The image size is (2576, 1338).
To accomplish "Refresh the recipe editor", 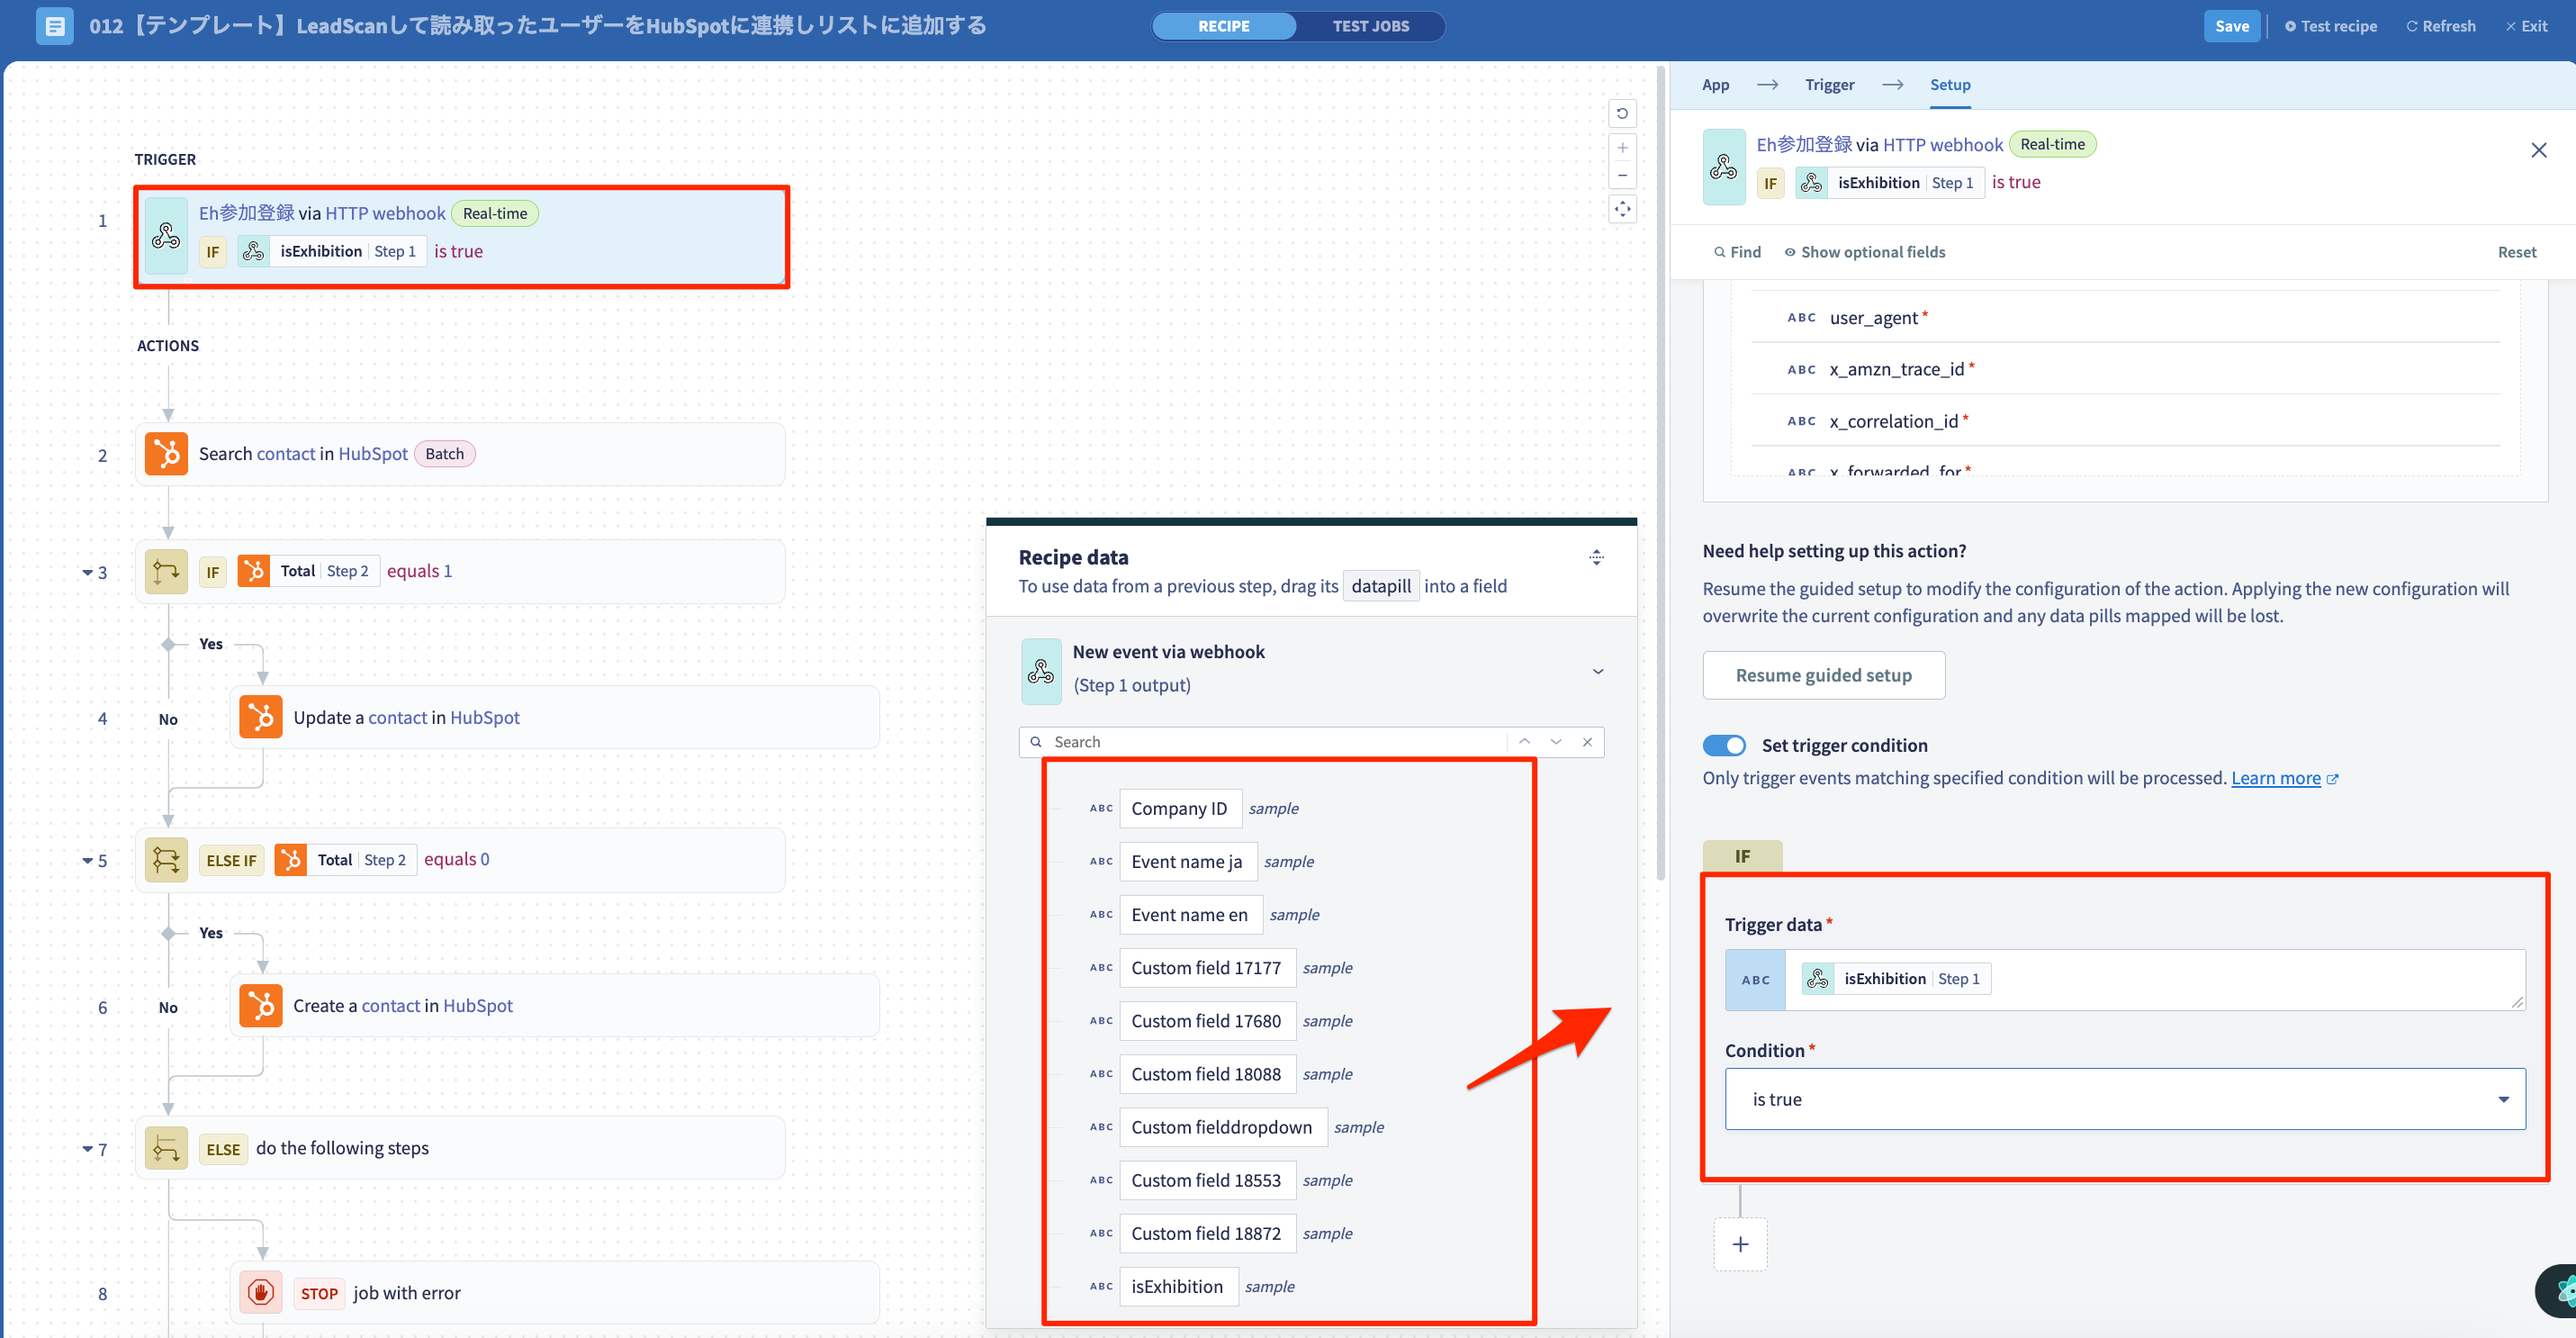I will (2440, 26).
